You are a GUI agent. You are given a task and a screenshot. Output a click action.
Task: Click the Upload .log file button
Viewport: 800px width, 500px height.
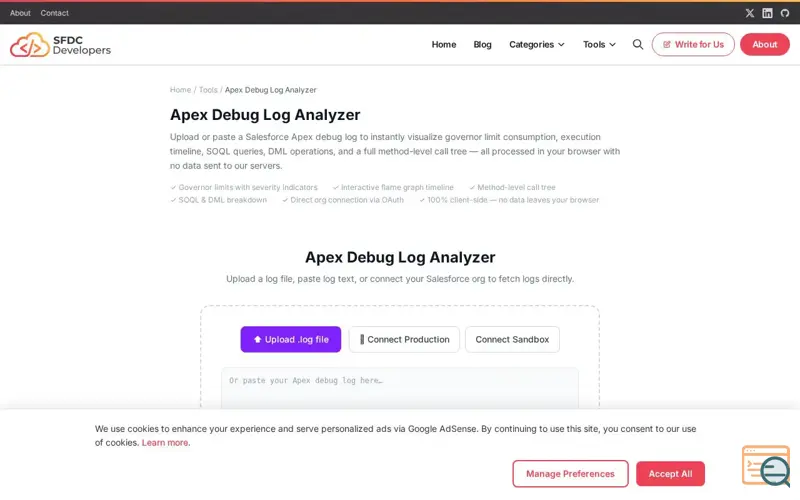[291, 339]
